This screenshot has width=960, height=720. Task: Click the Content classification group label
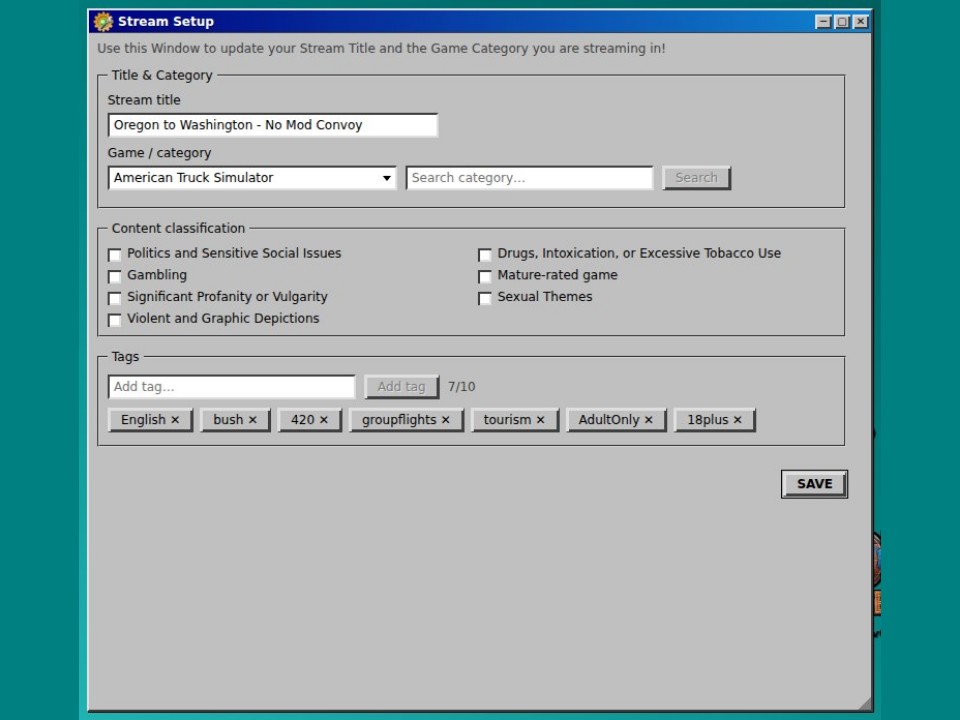178,228
